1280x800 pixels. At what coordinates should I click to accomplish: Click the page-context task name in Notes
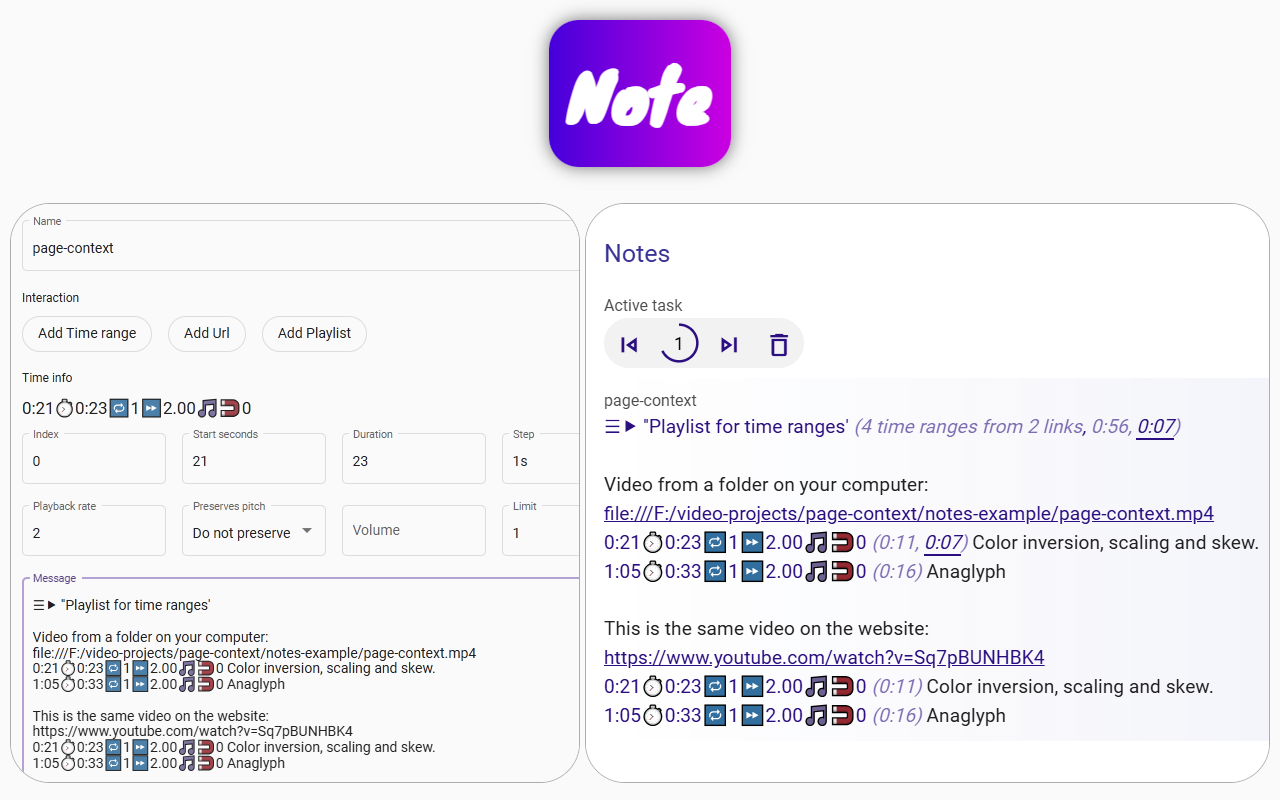tap(650, 400)
